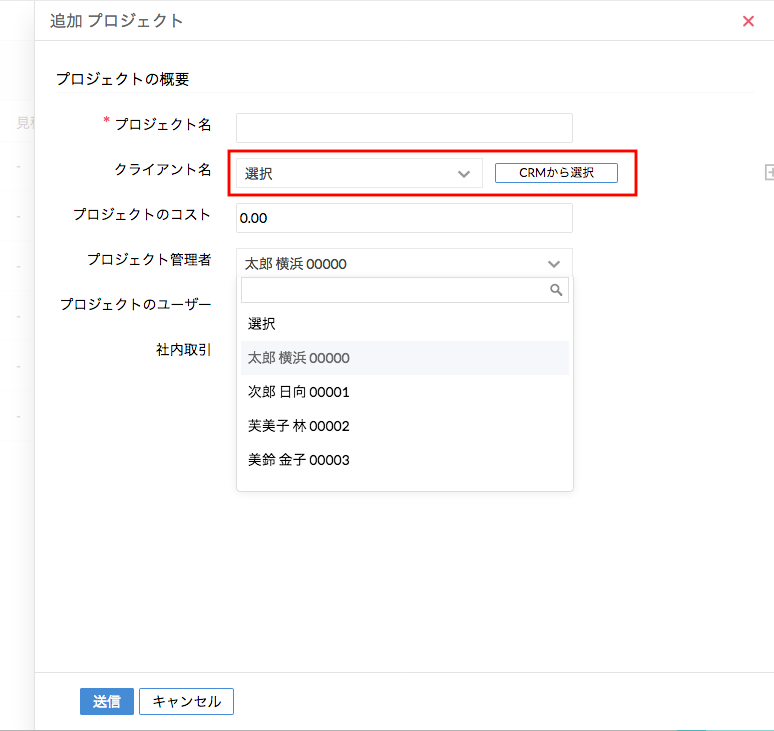This screenshot has width=774, height=731.
Task: Submit the form with the 送信 button
Action: (x=107, y=701)
